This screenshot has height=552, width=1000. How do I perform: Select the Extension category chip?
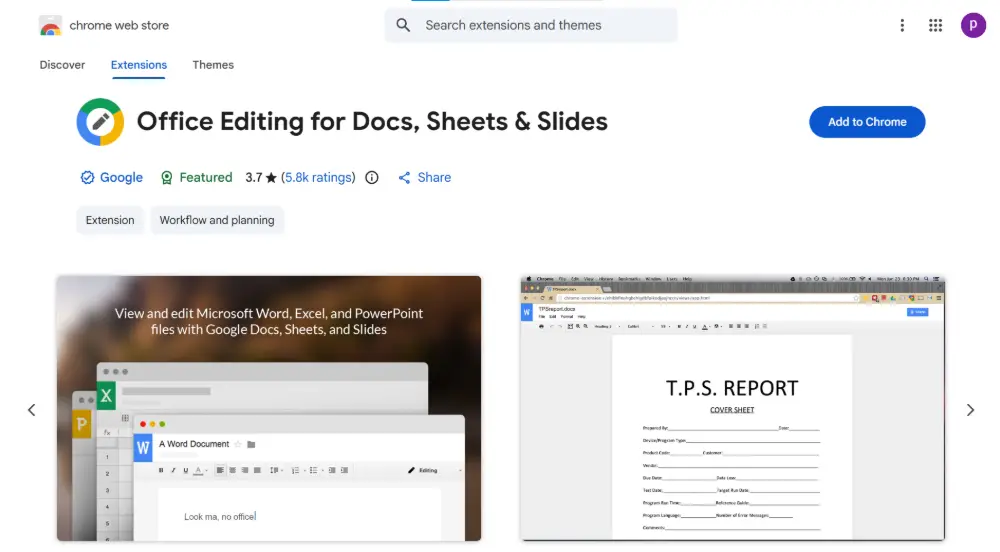(x=110, y=221)
